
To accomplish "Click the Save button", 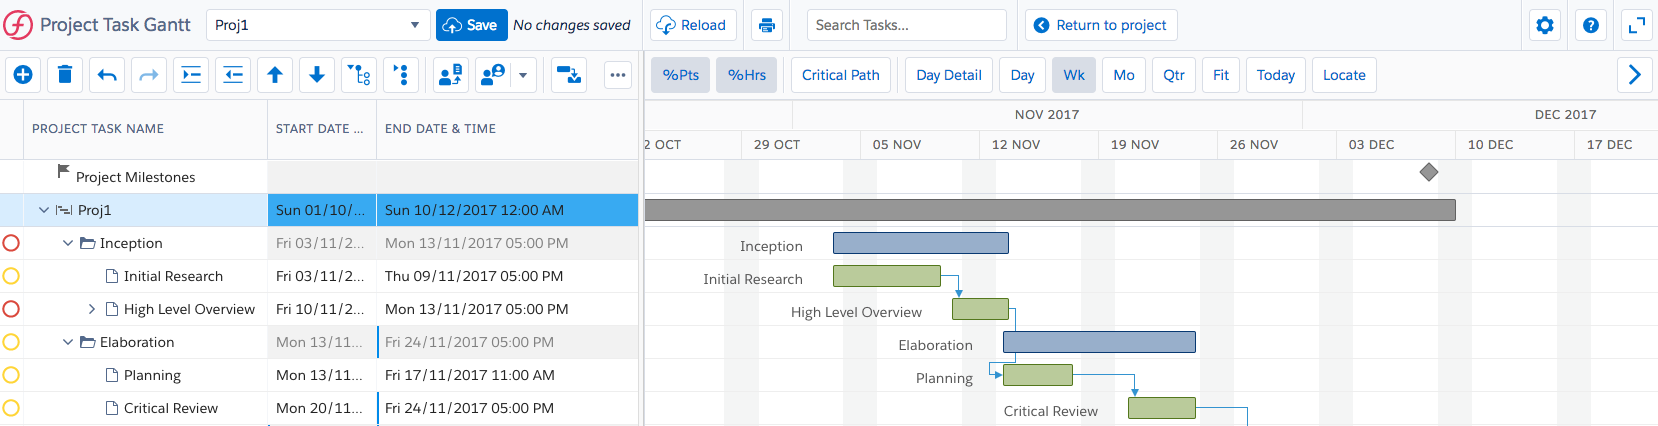I will (x=471, y=25).
